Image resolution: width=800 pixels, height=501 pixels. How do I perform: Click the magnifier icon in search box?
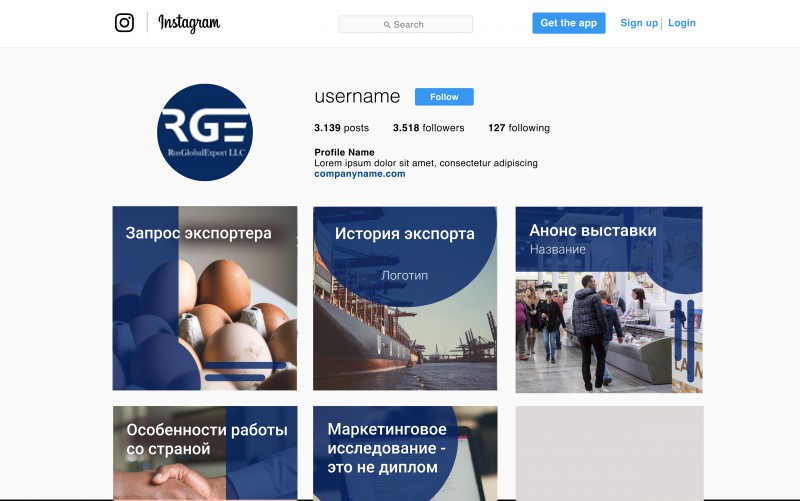click(x=387, y=24)
